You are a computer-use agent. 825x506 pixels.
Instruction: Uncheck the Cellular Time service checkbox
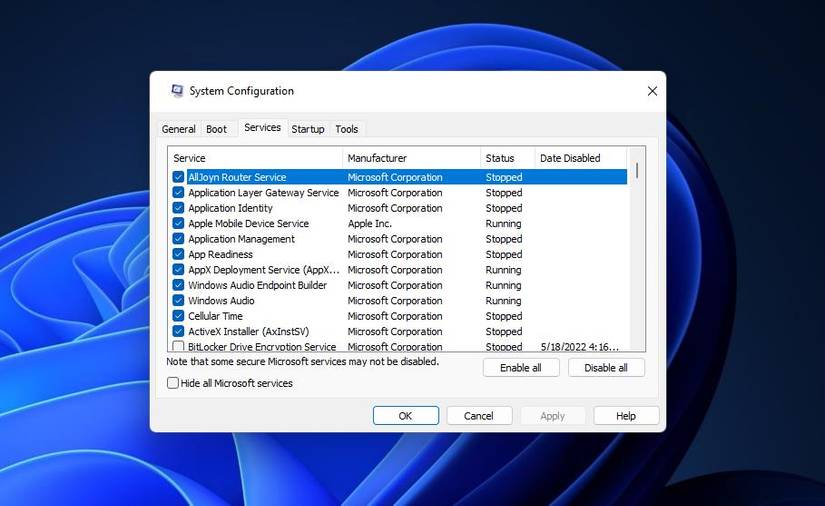[178, 316]
